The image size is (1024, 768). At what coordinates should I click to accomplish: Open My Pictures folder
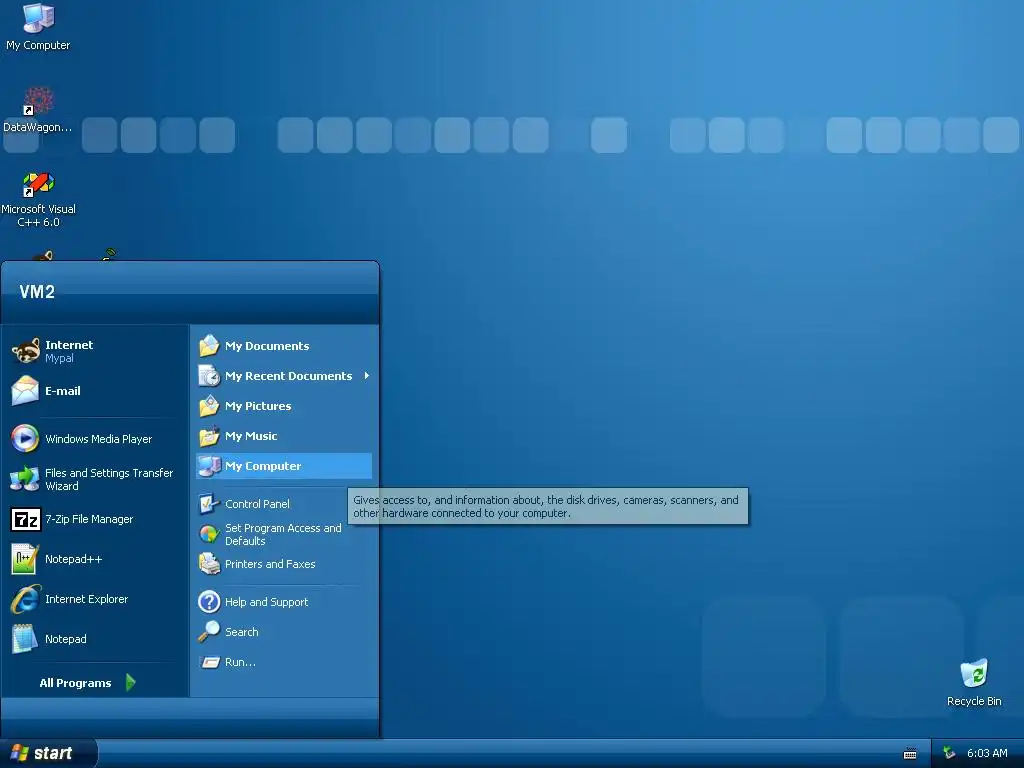pyautogui.click(x=284, y=406)
